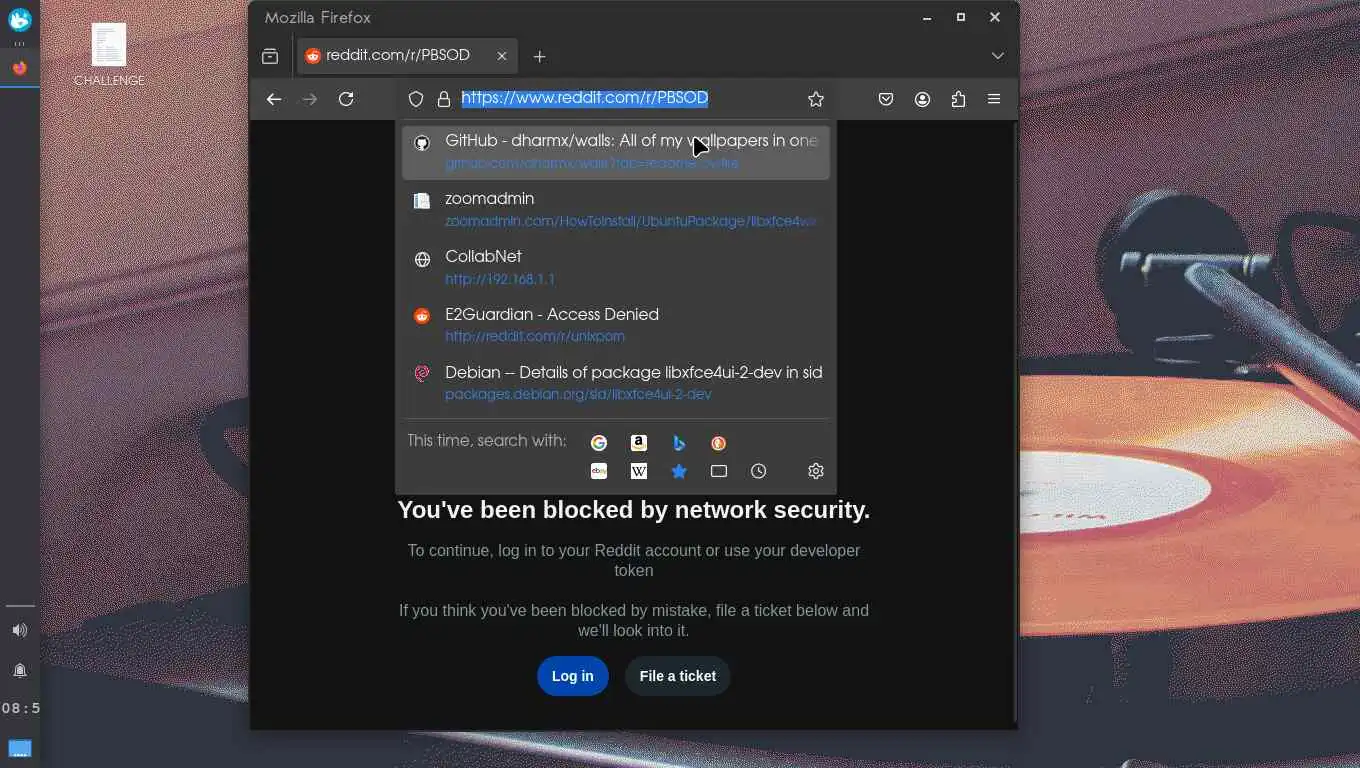Open a new tab with plus
Screen dimensions: 1360x768
(540, 56)
